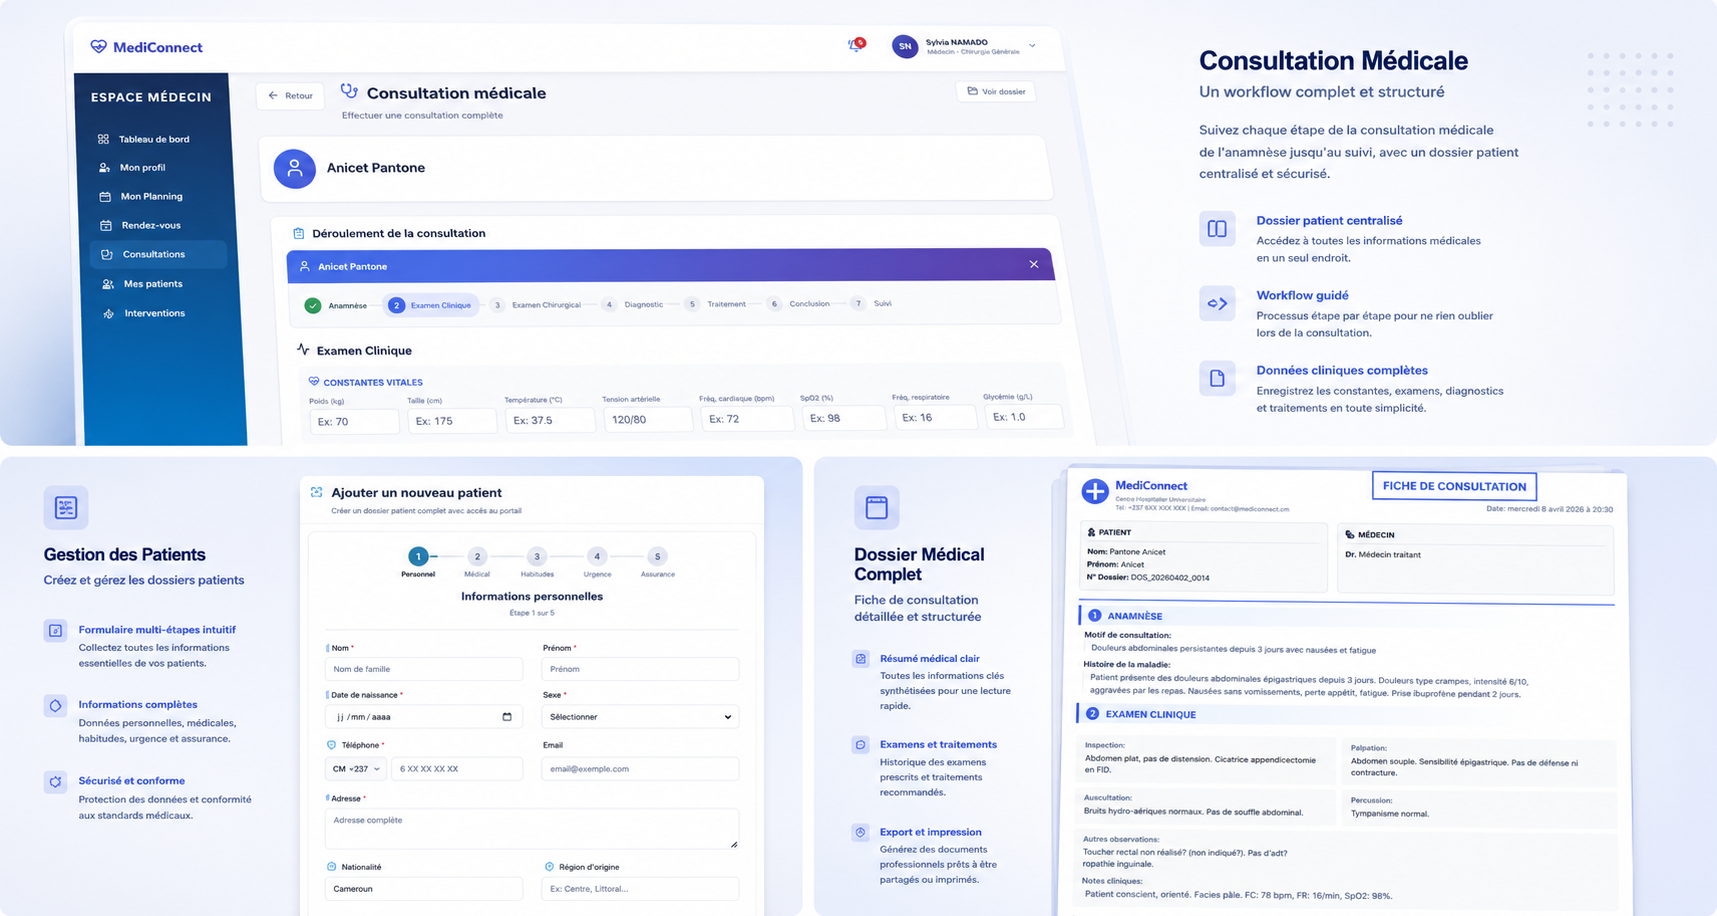This screenshot has height=916, width=1717.
Task: Expand the Sylvia NAMADO account menu chevron
Action: 1032,46
